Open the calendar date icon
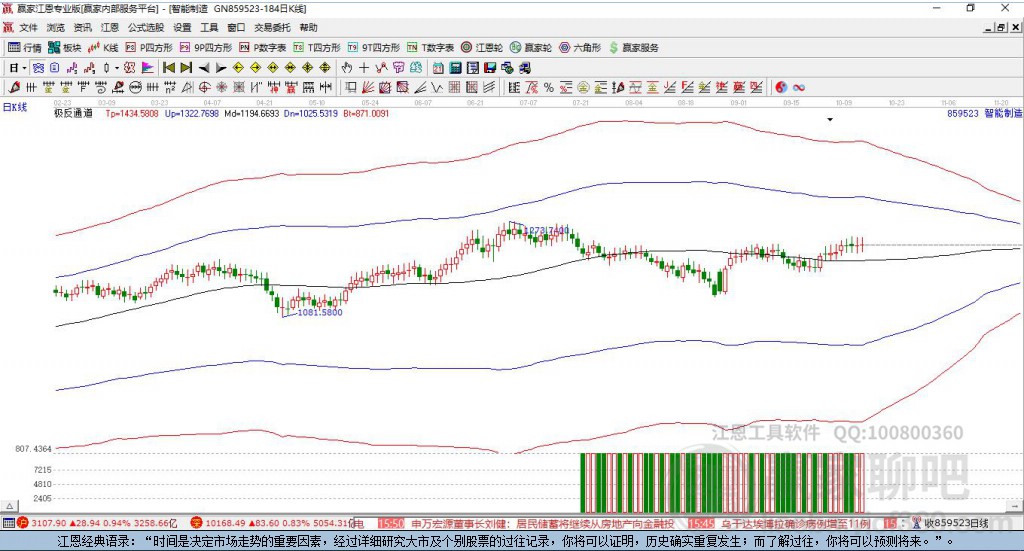Viewport: 1024px width, 551px height. (438, 68)
